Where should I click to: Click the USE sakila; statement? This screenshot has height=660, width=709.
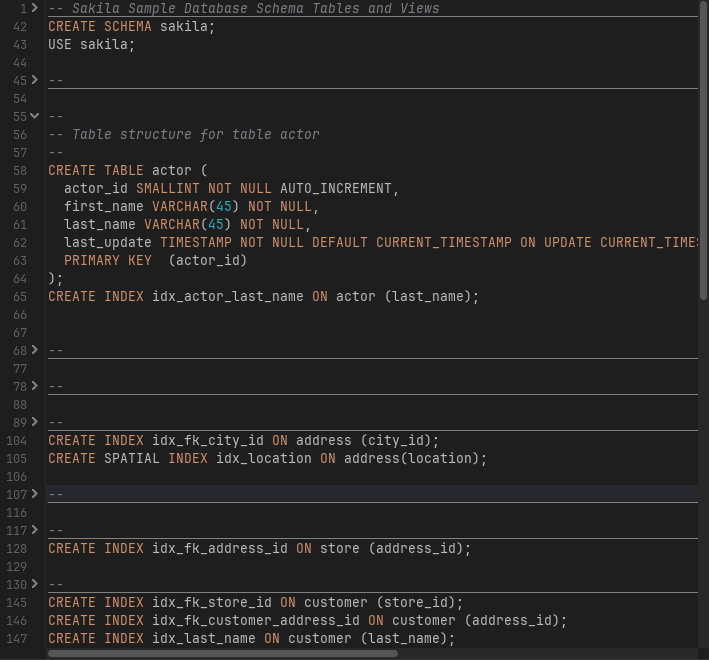(x=91, y=44)
